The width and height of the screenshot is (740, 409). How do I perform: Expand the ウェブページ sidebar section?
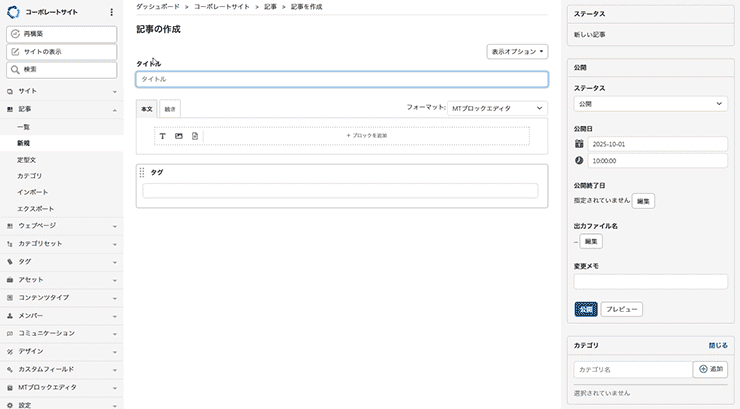(61, 226)
